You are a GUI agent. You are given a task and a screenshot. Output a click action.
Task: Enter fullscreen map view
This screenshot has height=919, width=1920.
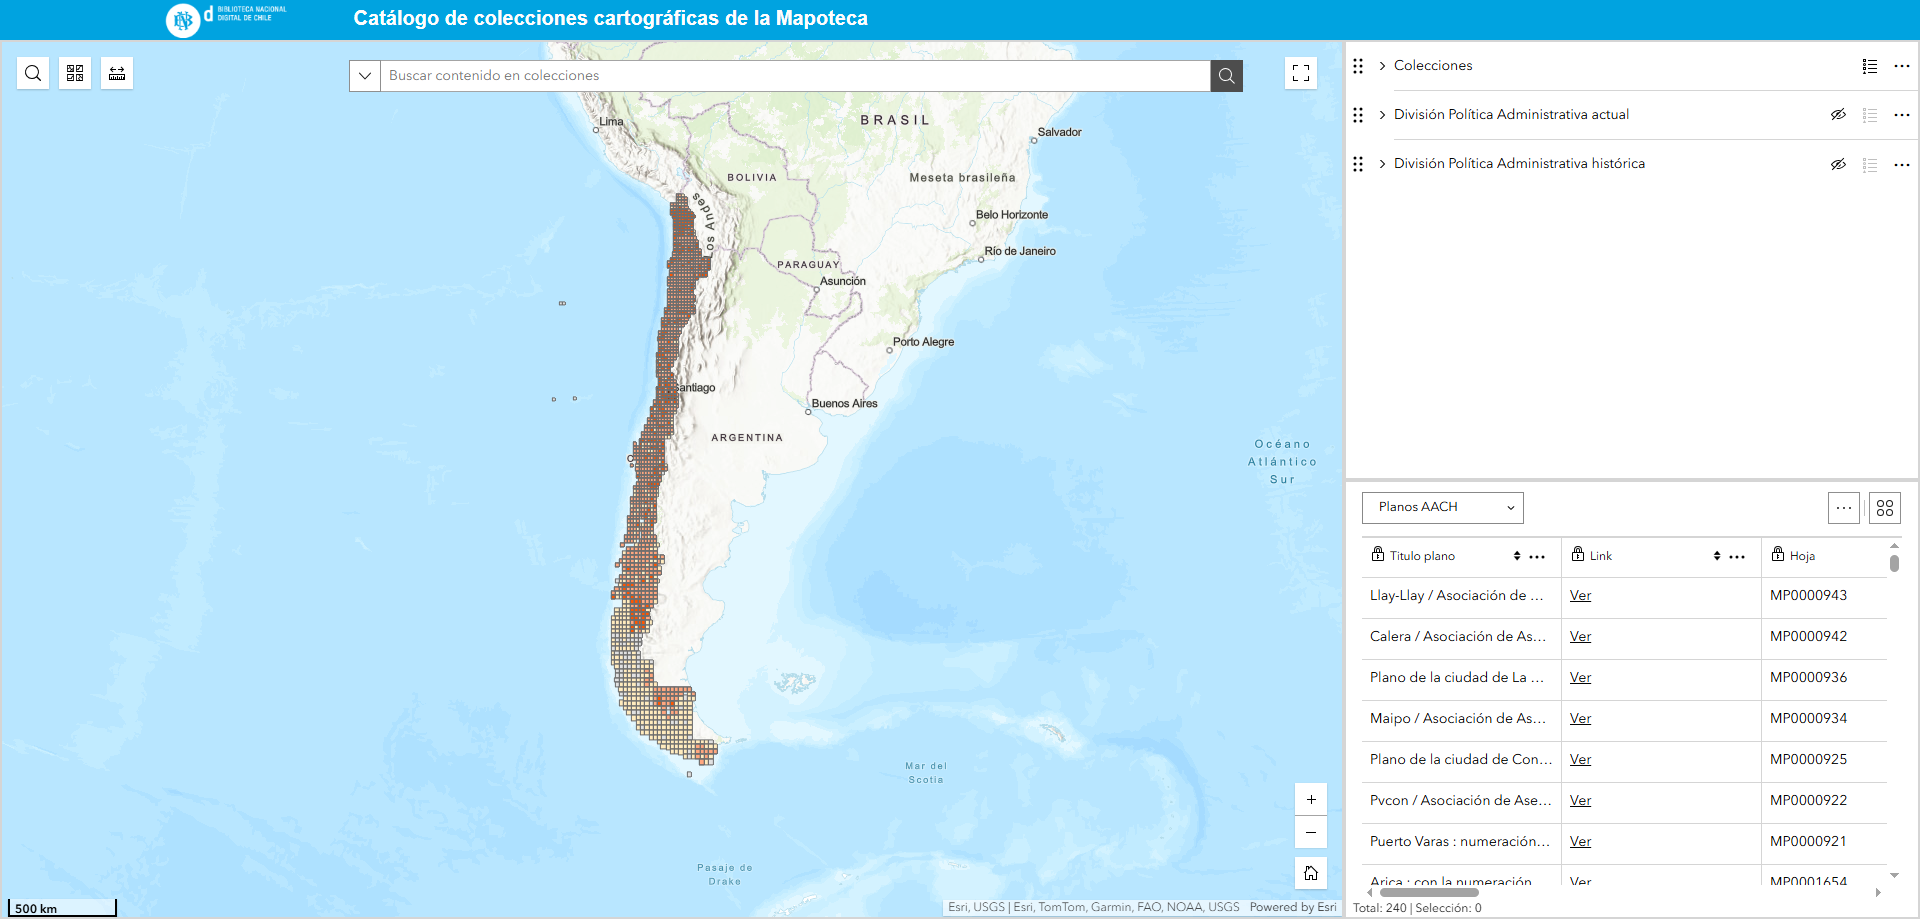click(x=1300, y=73)
